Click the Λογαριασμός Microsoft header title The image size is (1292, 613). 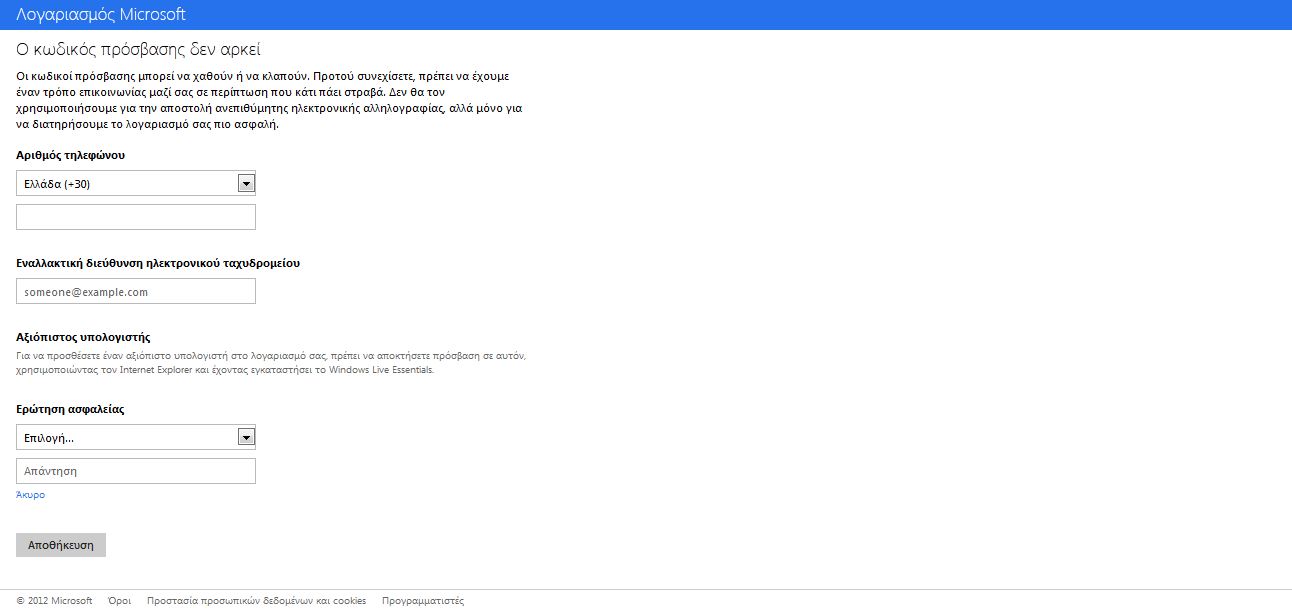[101, 15]
